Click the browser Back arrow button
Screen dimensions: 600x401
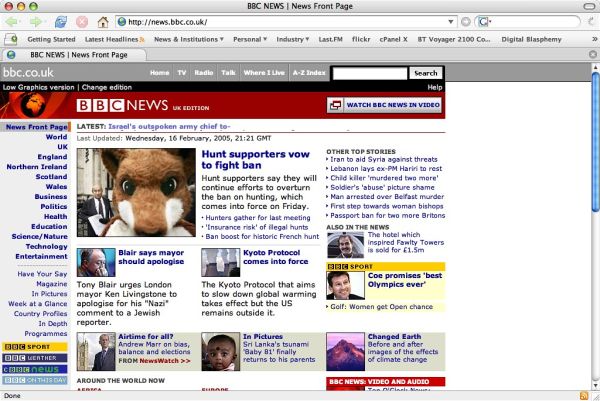pos(11,22)
